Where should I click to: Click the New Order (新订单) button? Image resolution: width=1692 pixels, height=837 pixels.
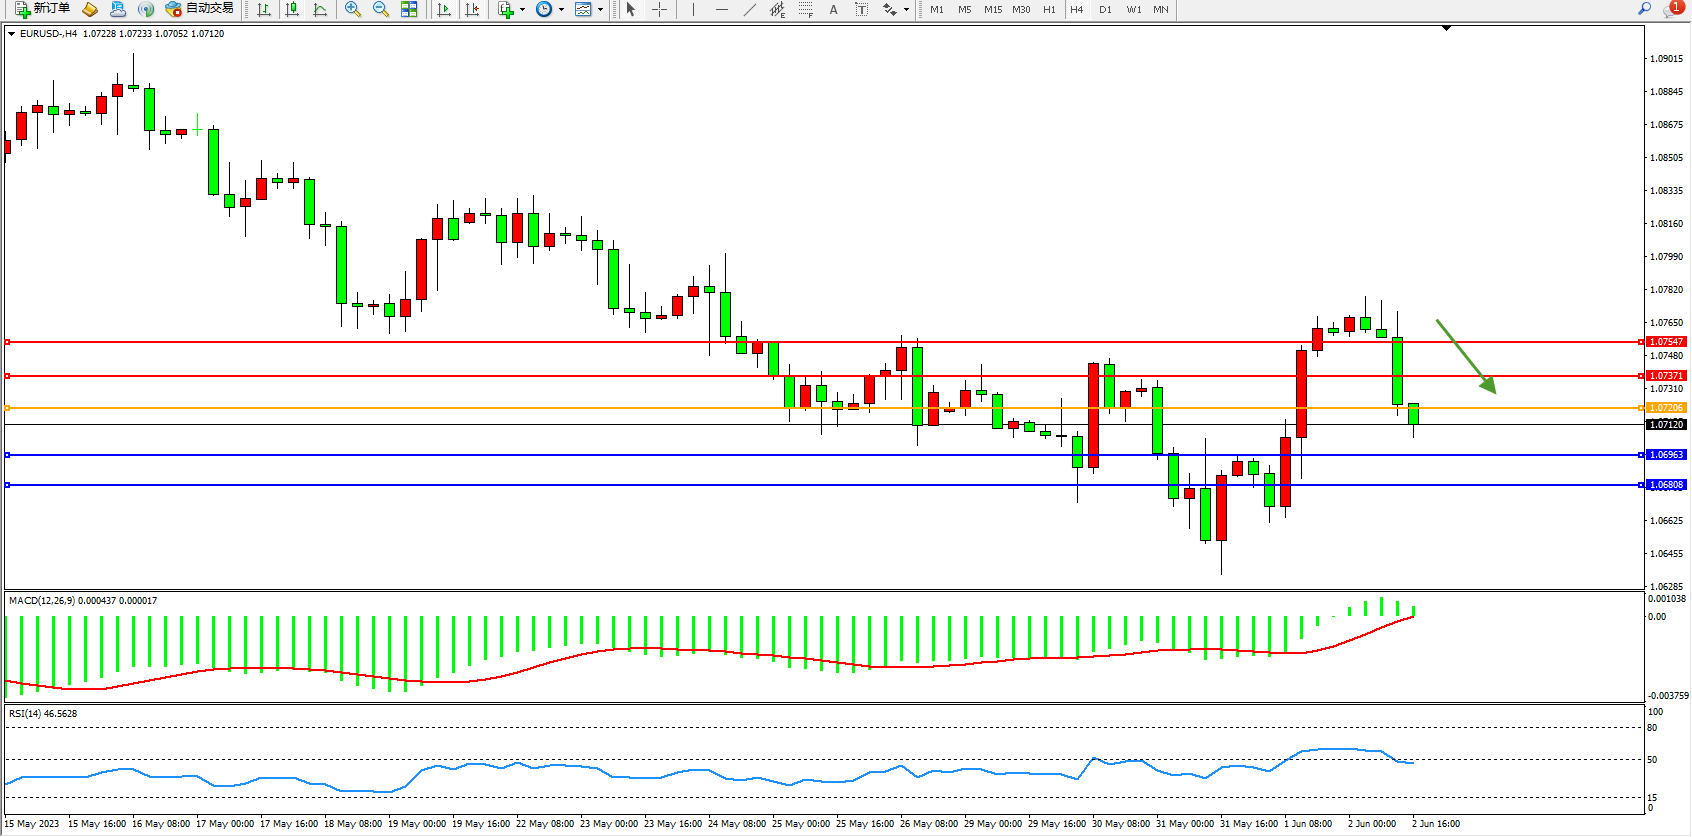(x=42, y=9)
